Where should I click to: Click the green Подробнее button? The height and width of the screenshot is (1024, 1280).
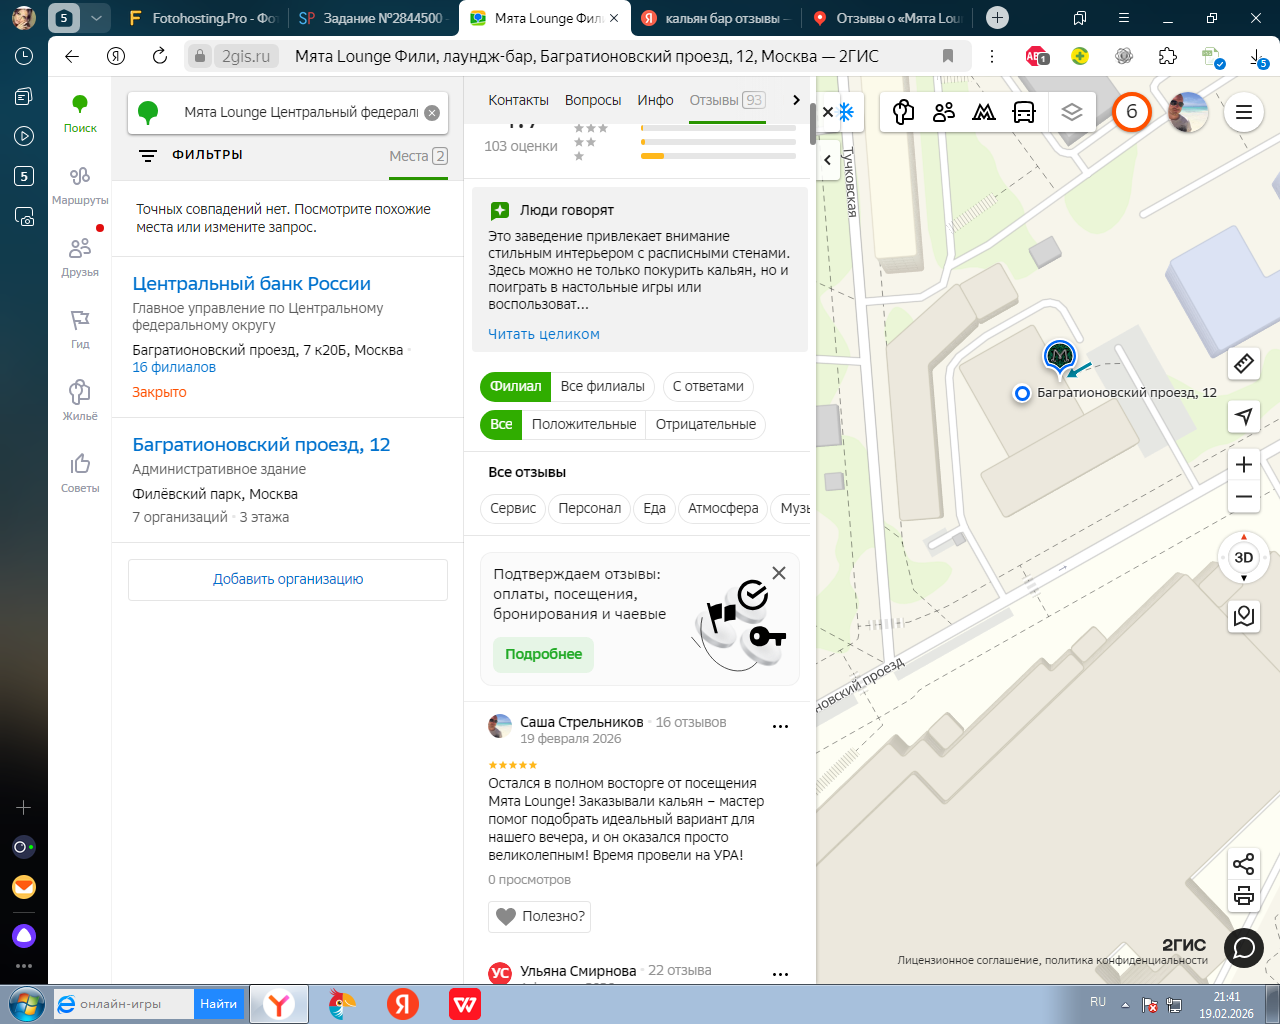pyautogui.click(x=543, y=655)
